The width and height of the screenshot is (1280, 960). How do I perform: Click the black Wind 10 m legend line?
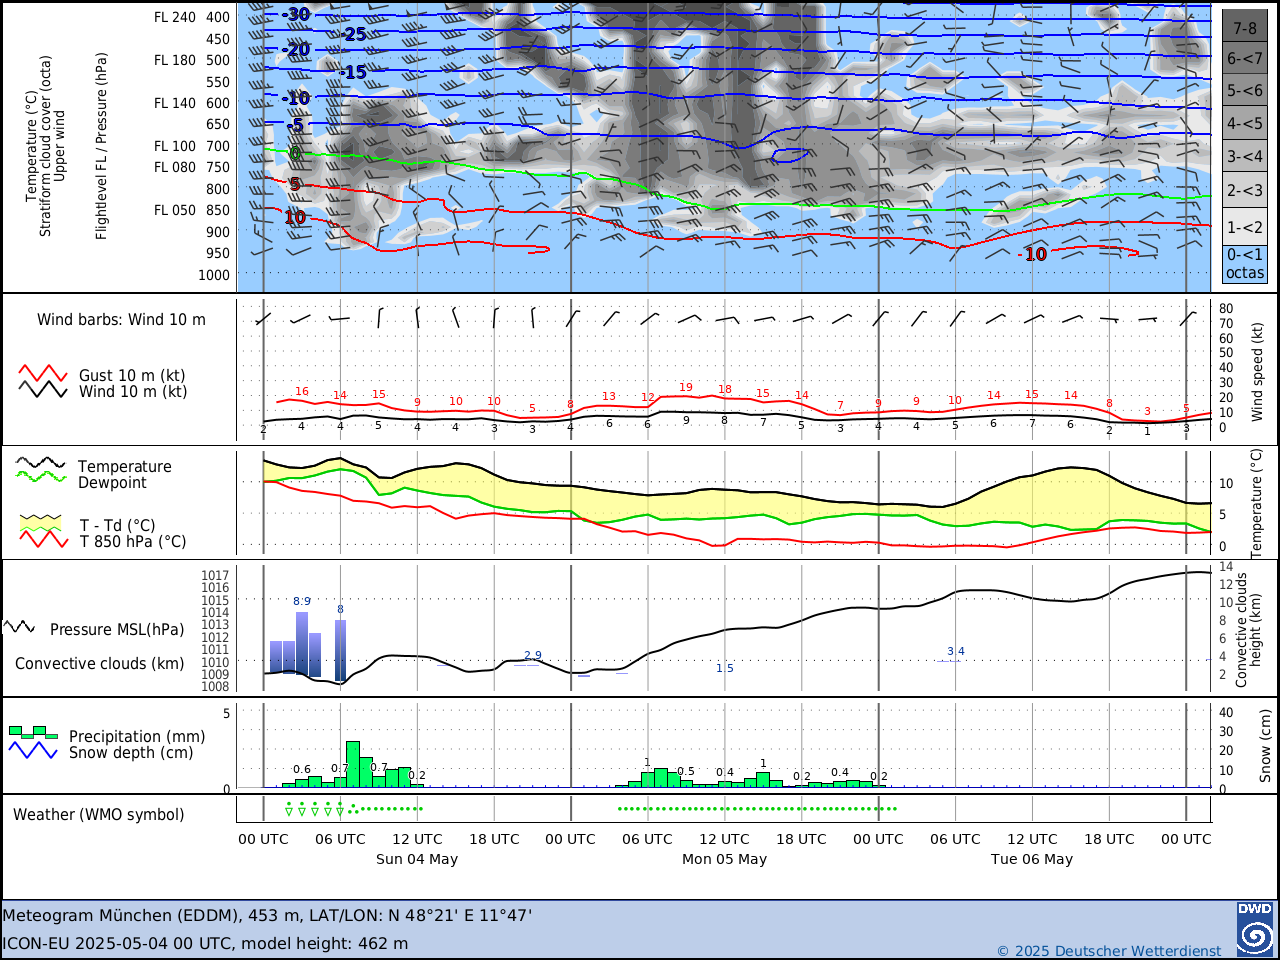point(43,390)
